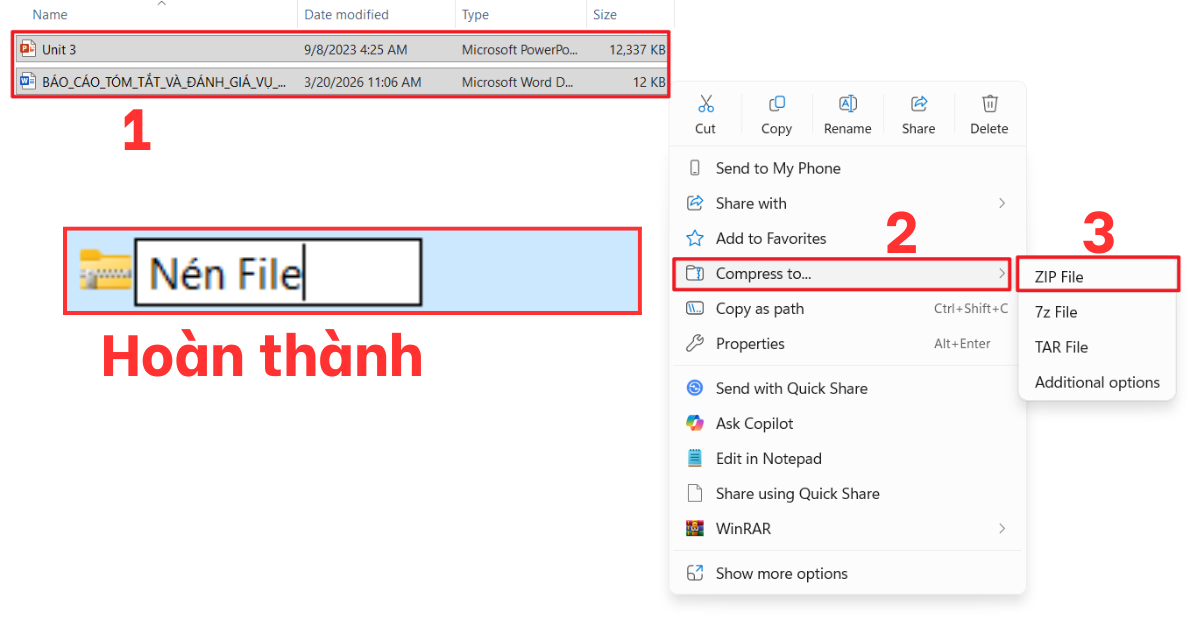Click the Ctrl+Shift+C shortcut text
The width and height of the screenshot is (1200, 630).
971,308
